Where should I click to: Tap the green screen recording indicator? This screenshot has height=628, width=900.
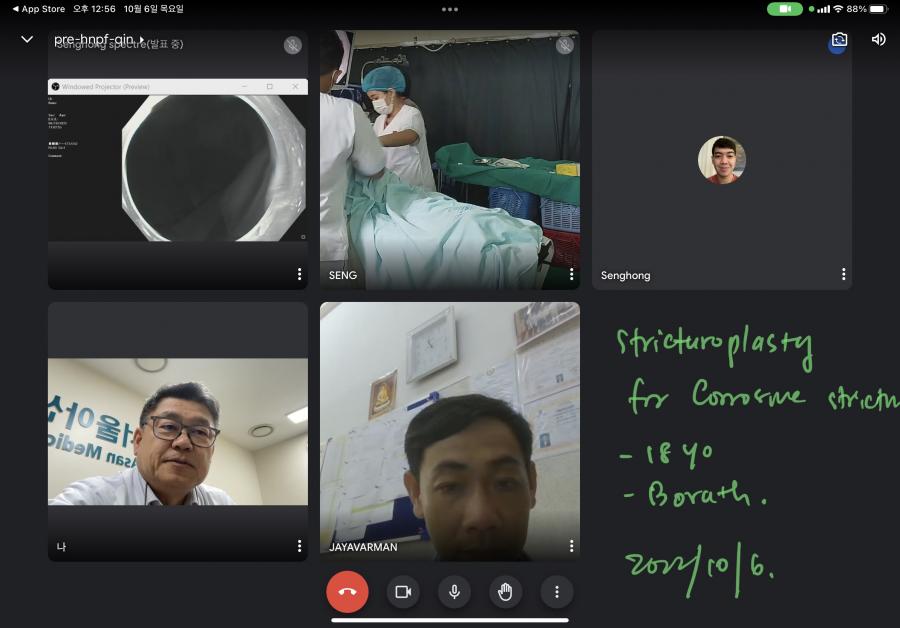click(x=785, y=9)
